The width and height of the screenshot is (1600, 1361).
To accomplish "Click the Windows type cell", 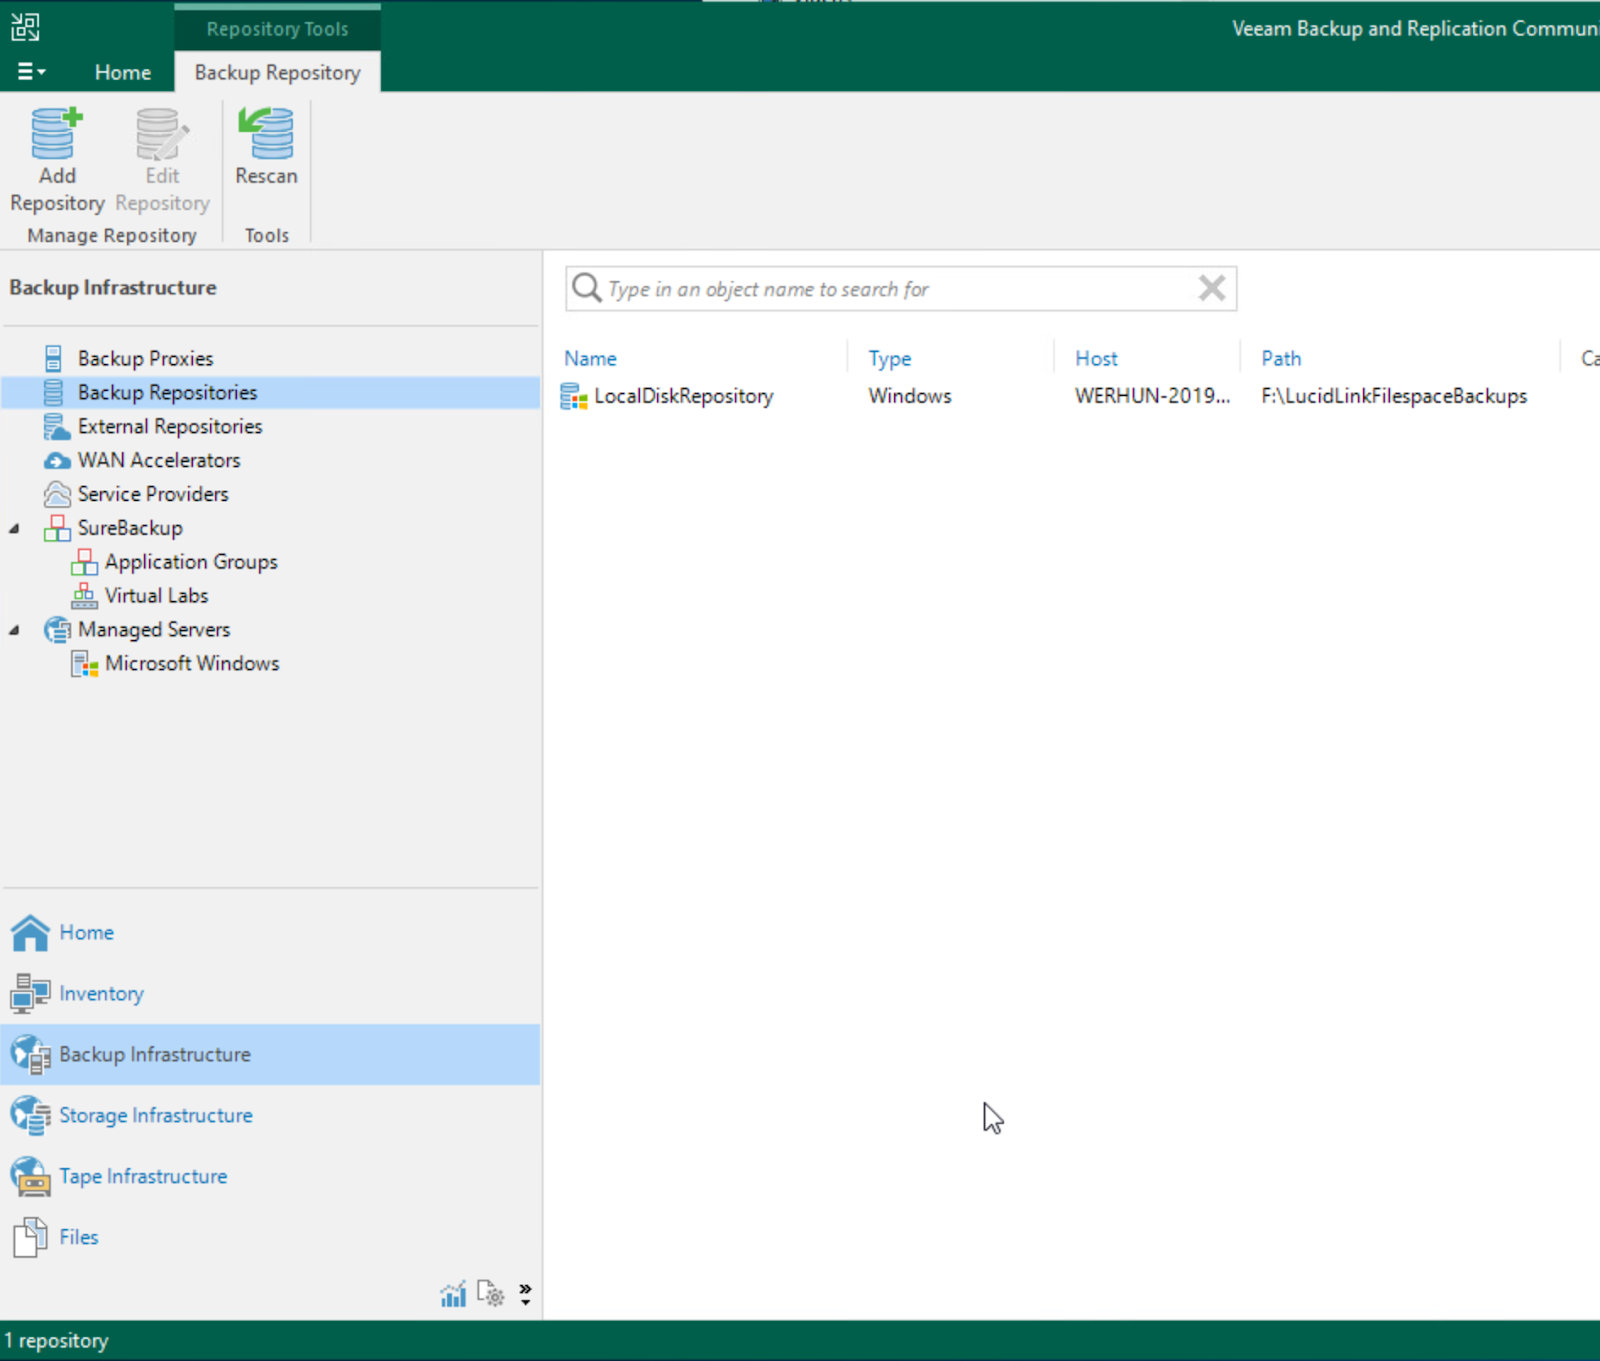I will pos(910,396).
